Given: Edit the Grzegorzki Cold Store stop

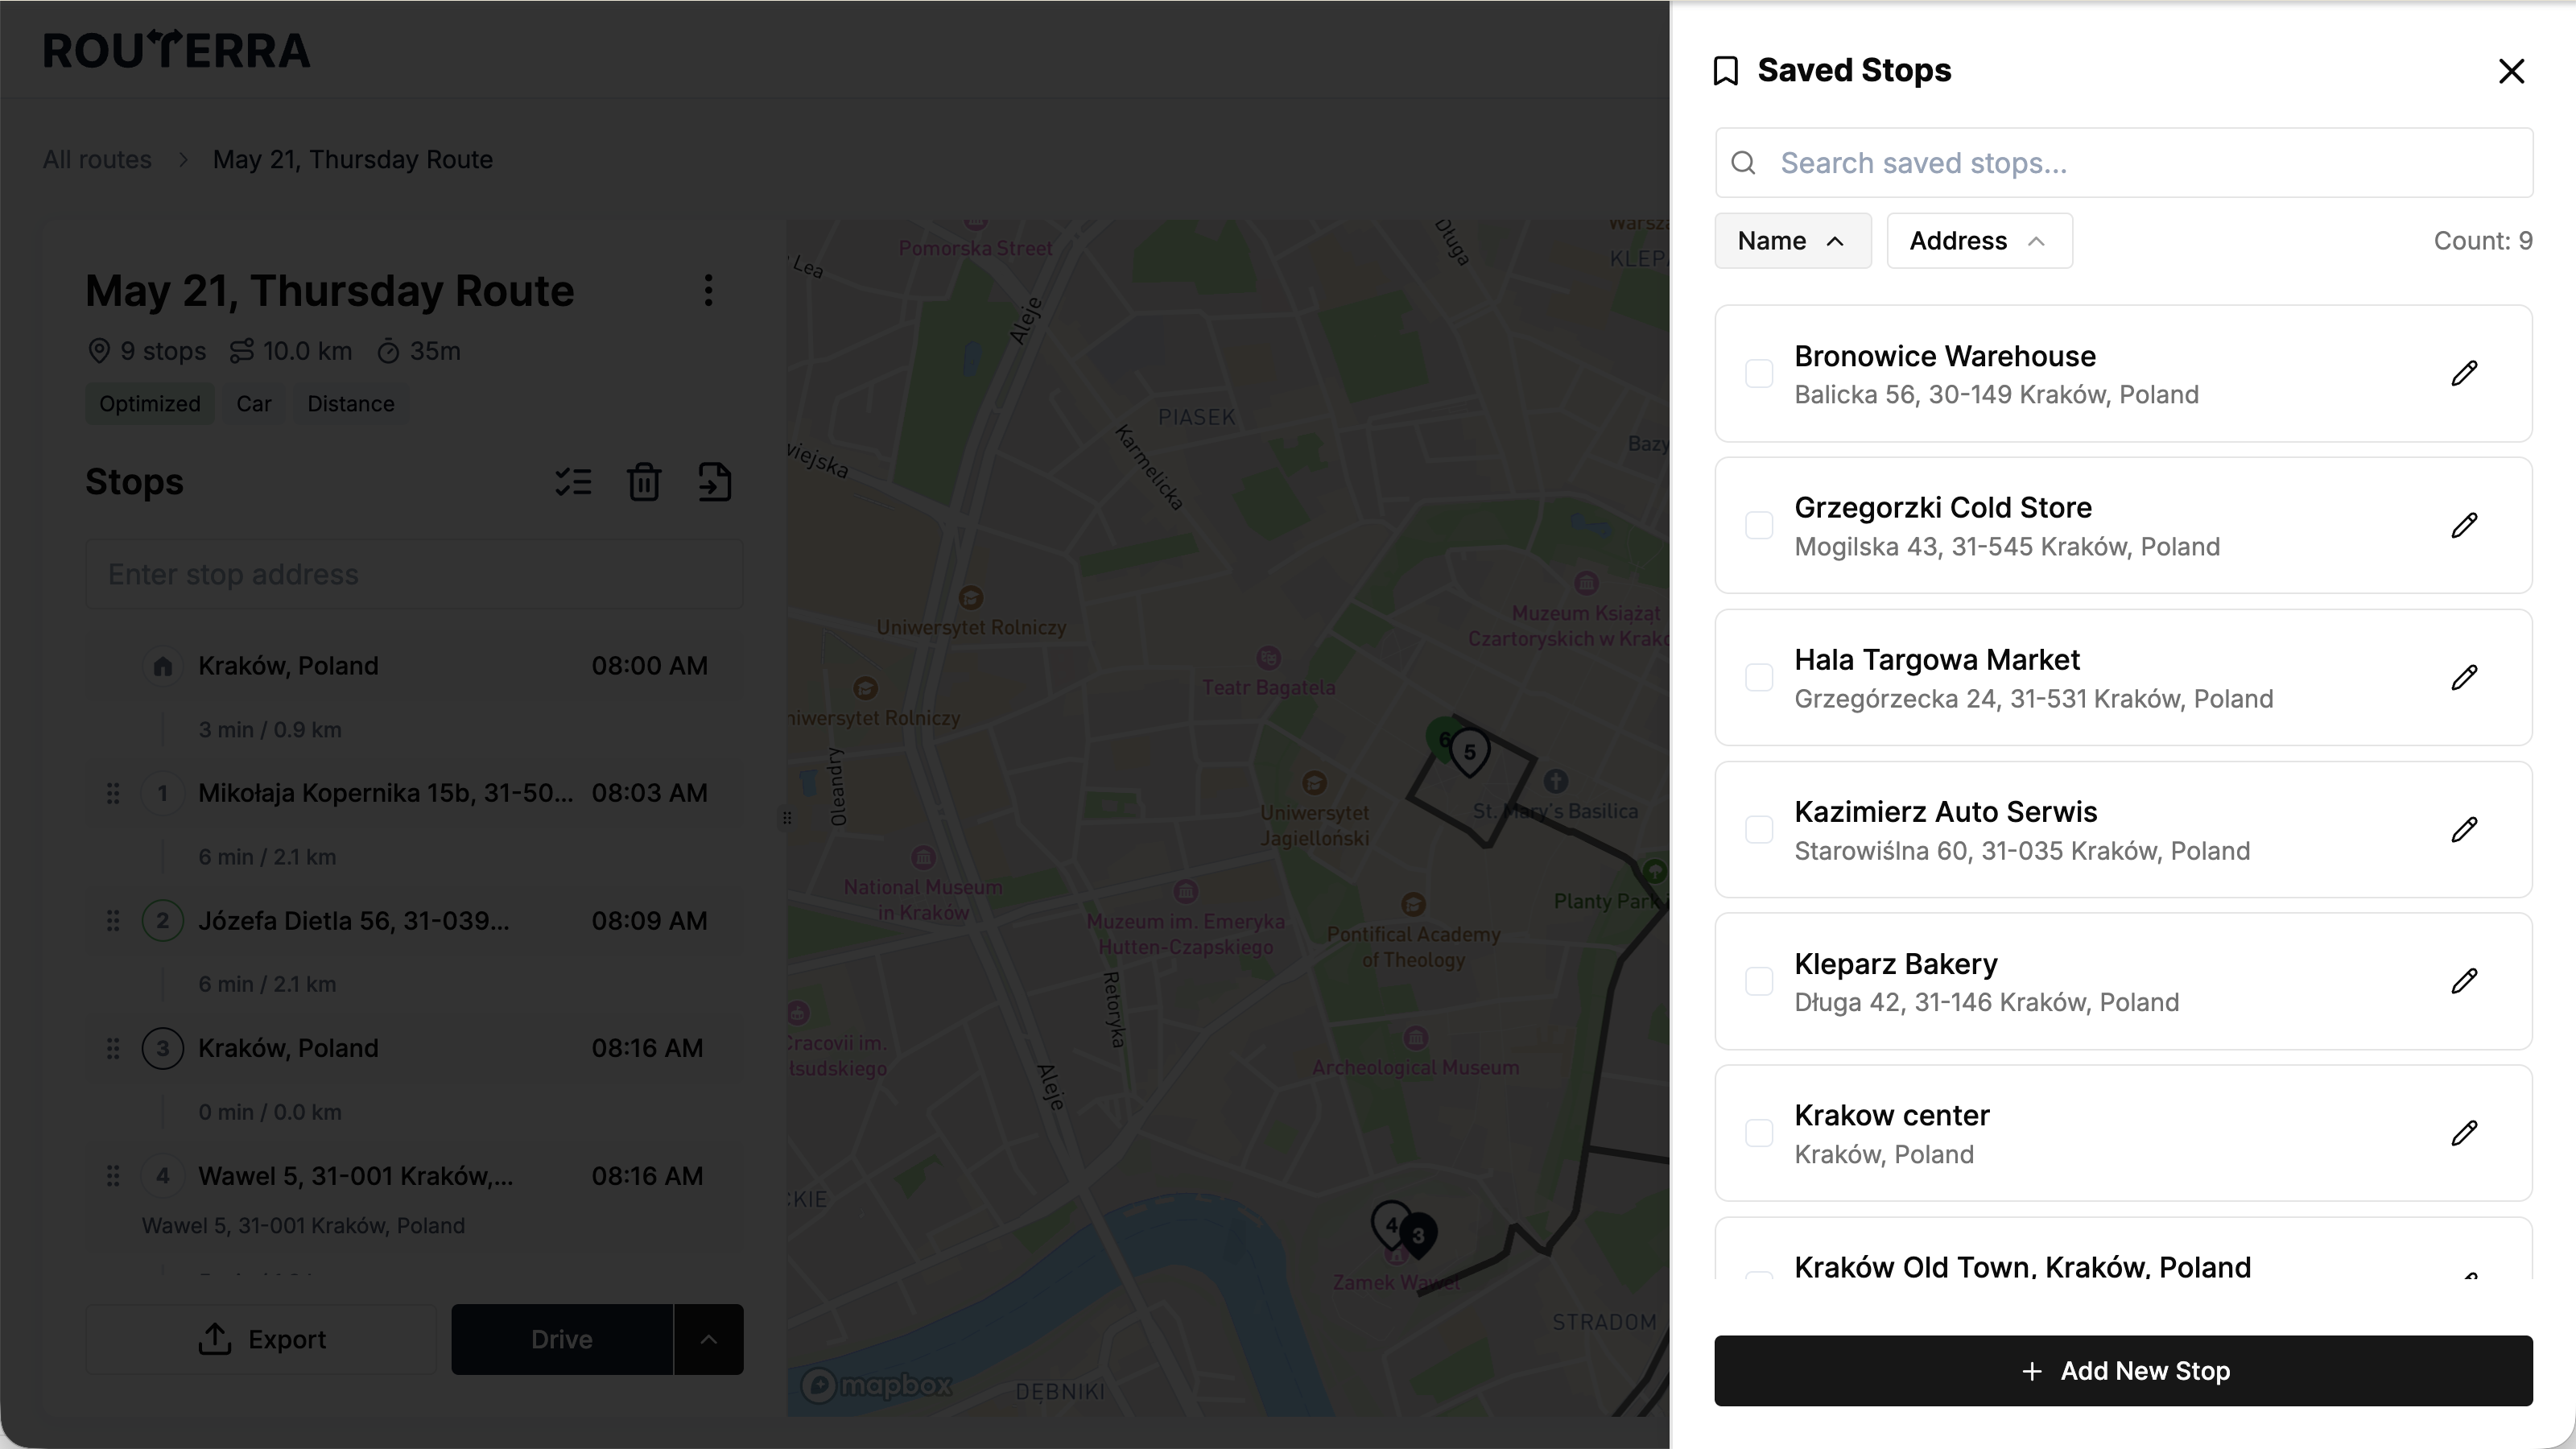Looking at the screenshot, I should (x=2464, y=526).
